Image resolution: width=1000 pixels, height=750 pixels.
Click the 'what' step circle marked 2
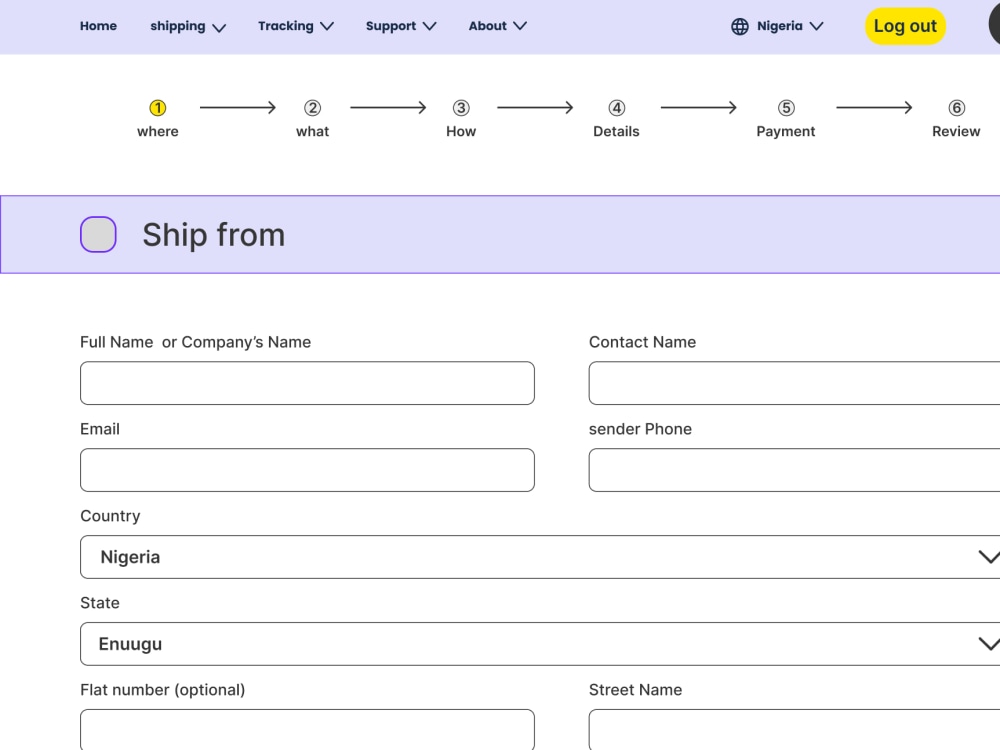click(x=312, y=106)
